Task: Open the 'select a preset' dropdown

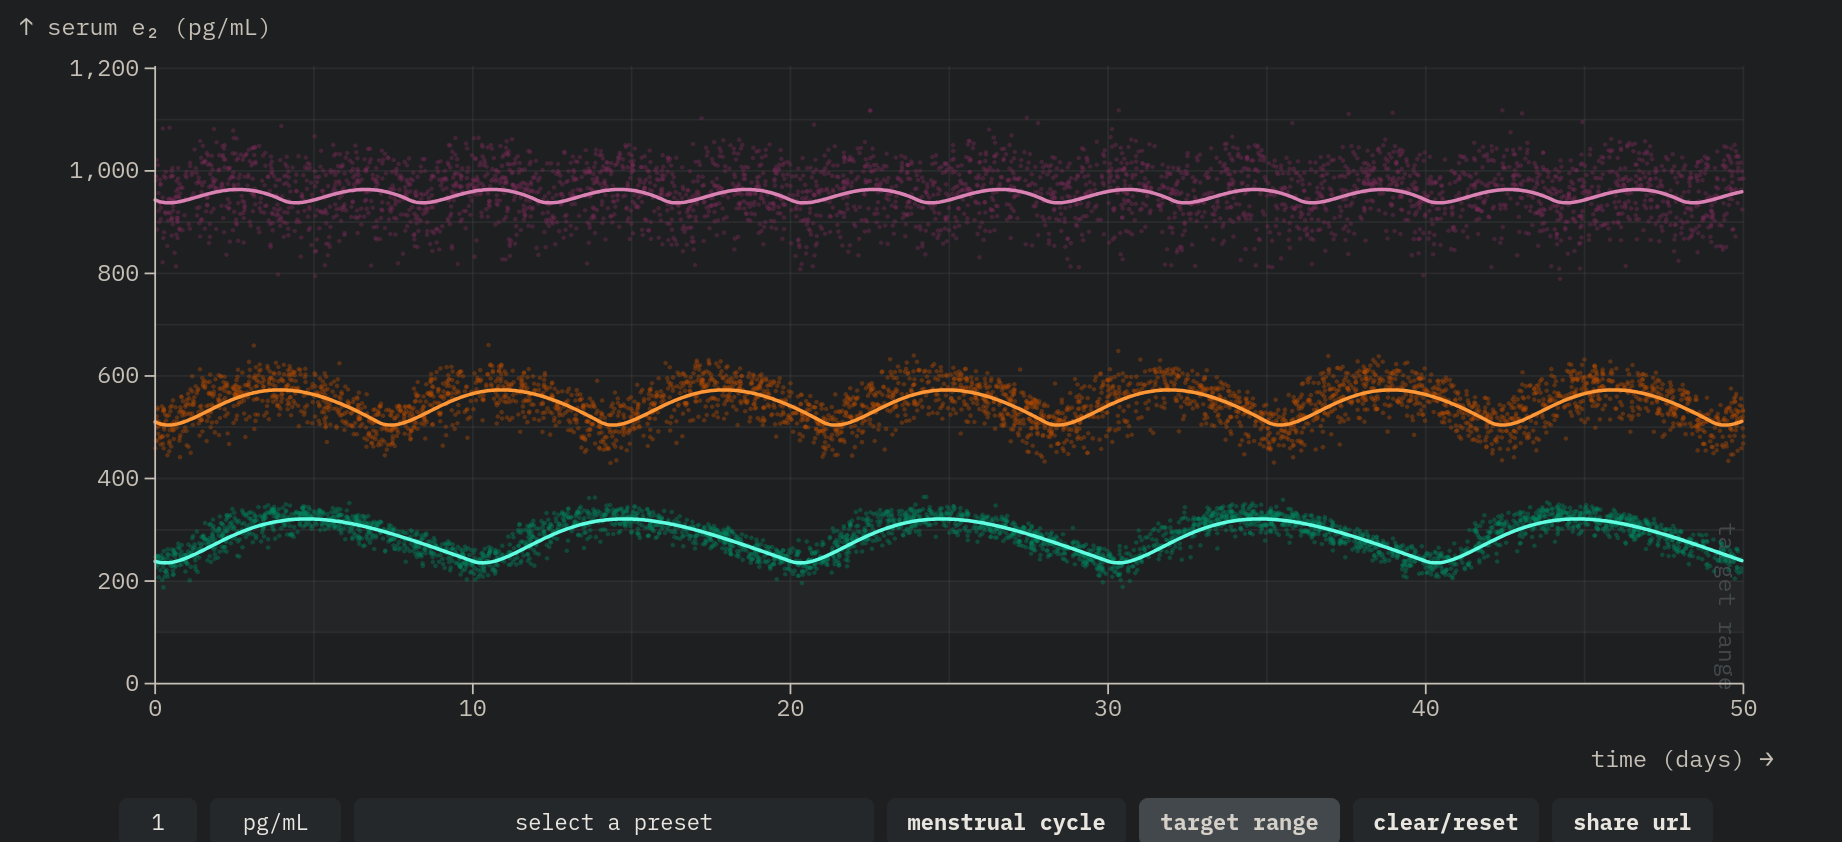Action: pyautogui.click(x=613, y=821)
